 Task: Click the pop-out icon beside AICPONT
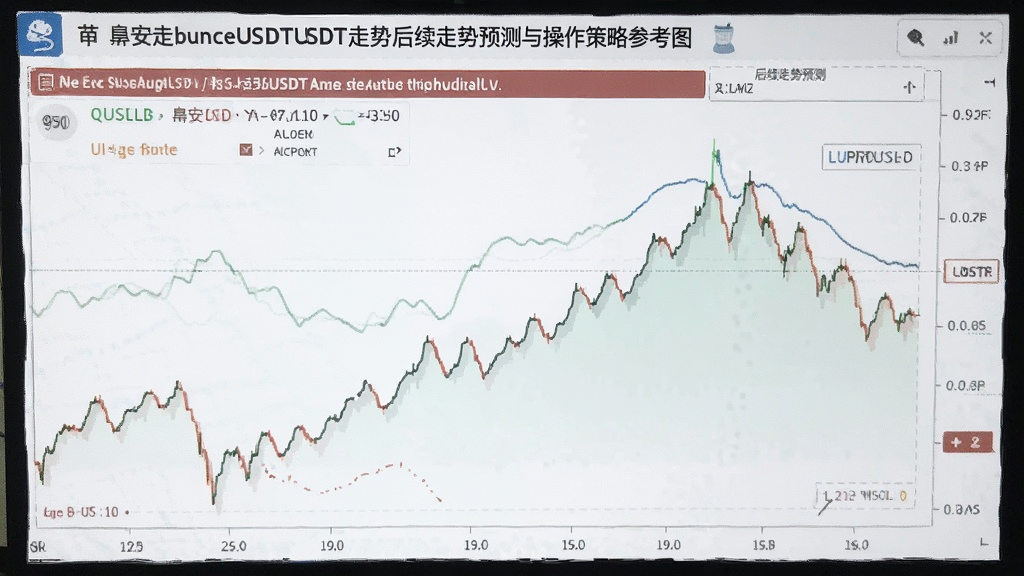pyautogui.click(x=394, y=152)
